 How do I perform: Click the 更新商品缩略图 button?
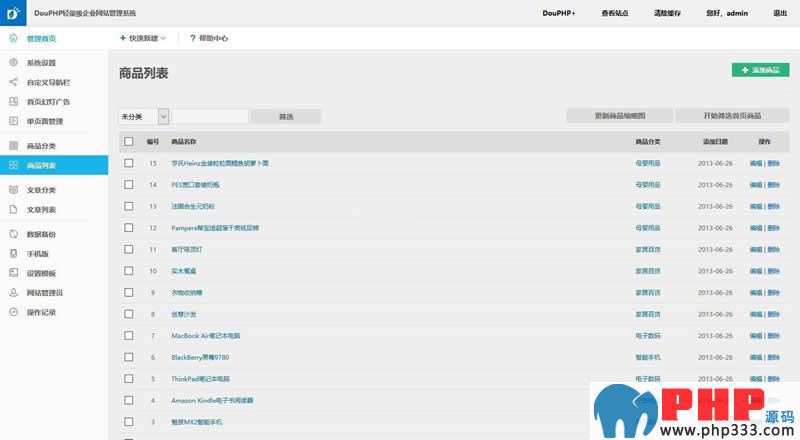[x=619, y=116]
